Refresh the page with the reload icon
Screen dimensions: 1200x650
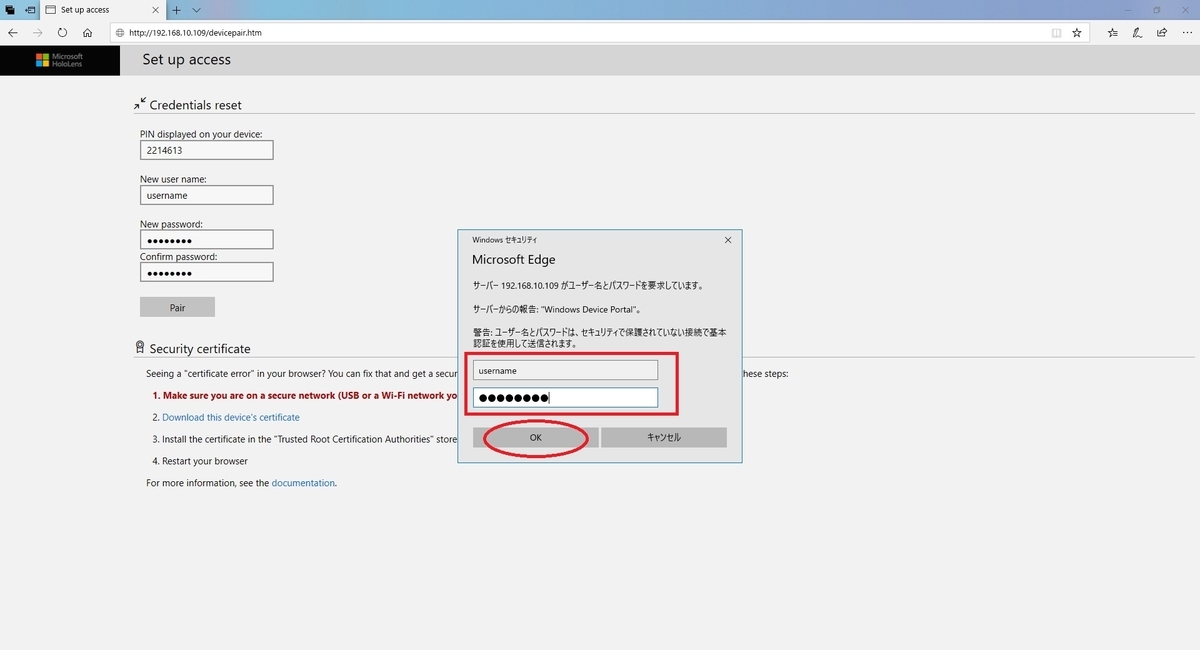pos(63,32)
